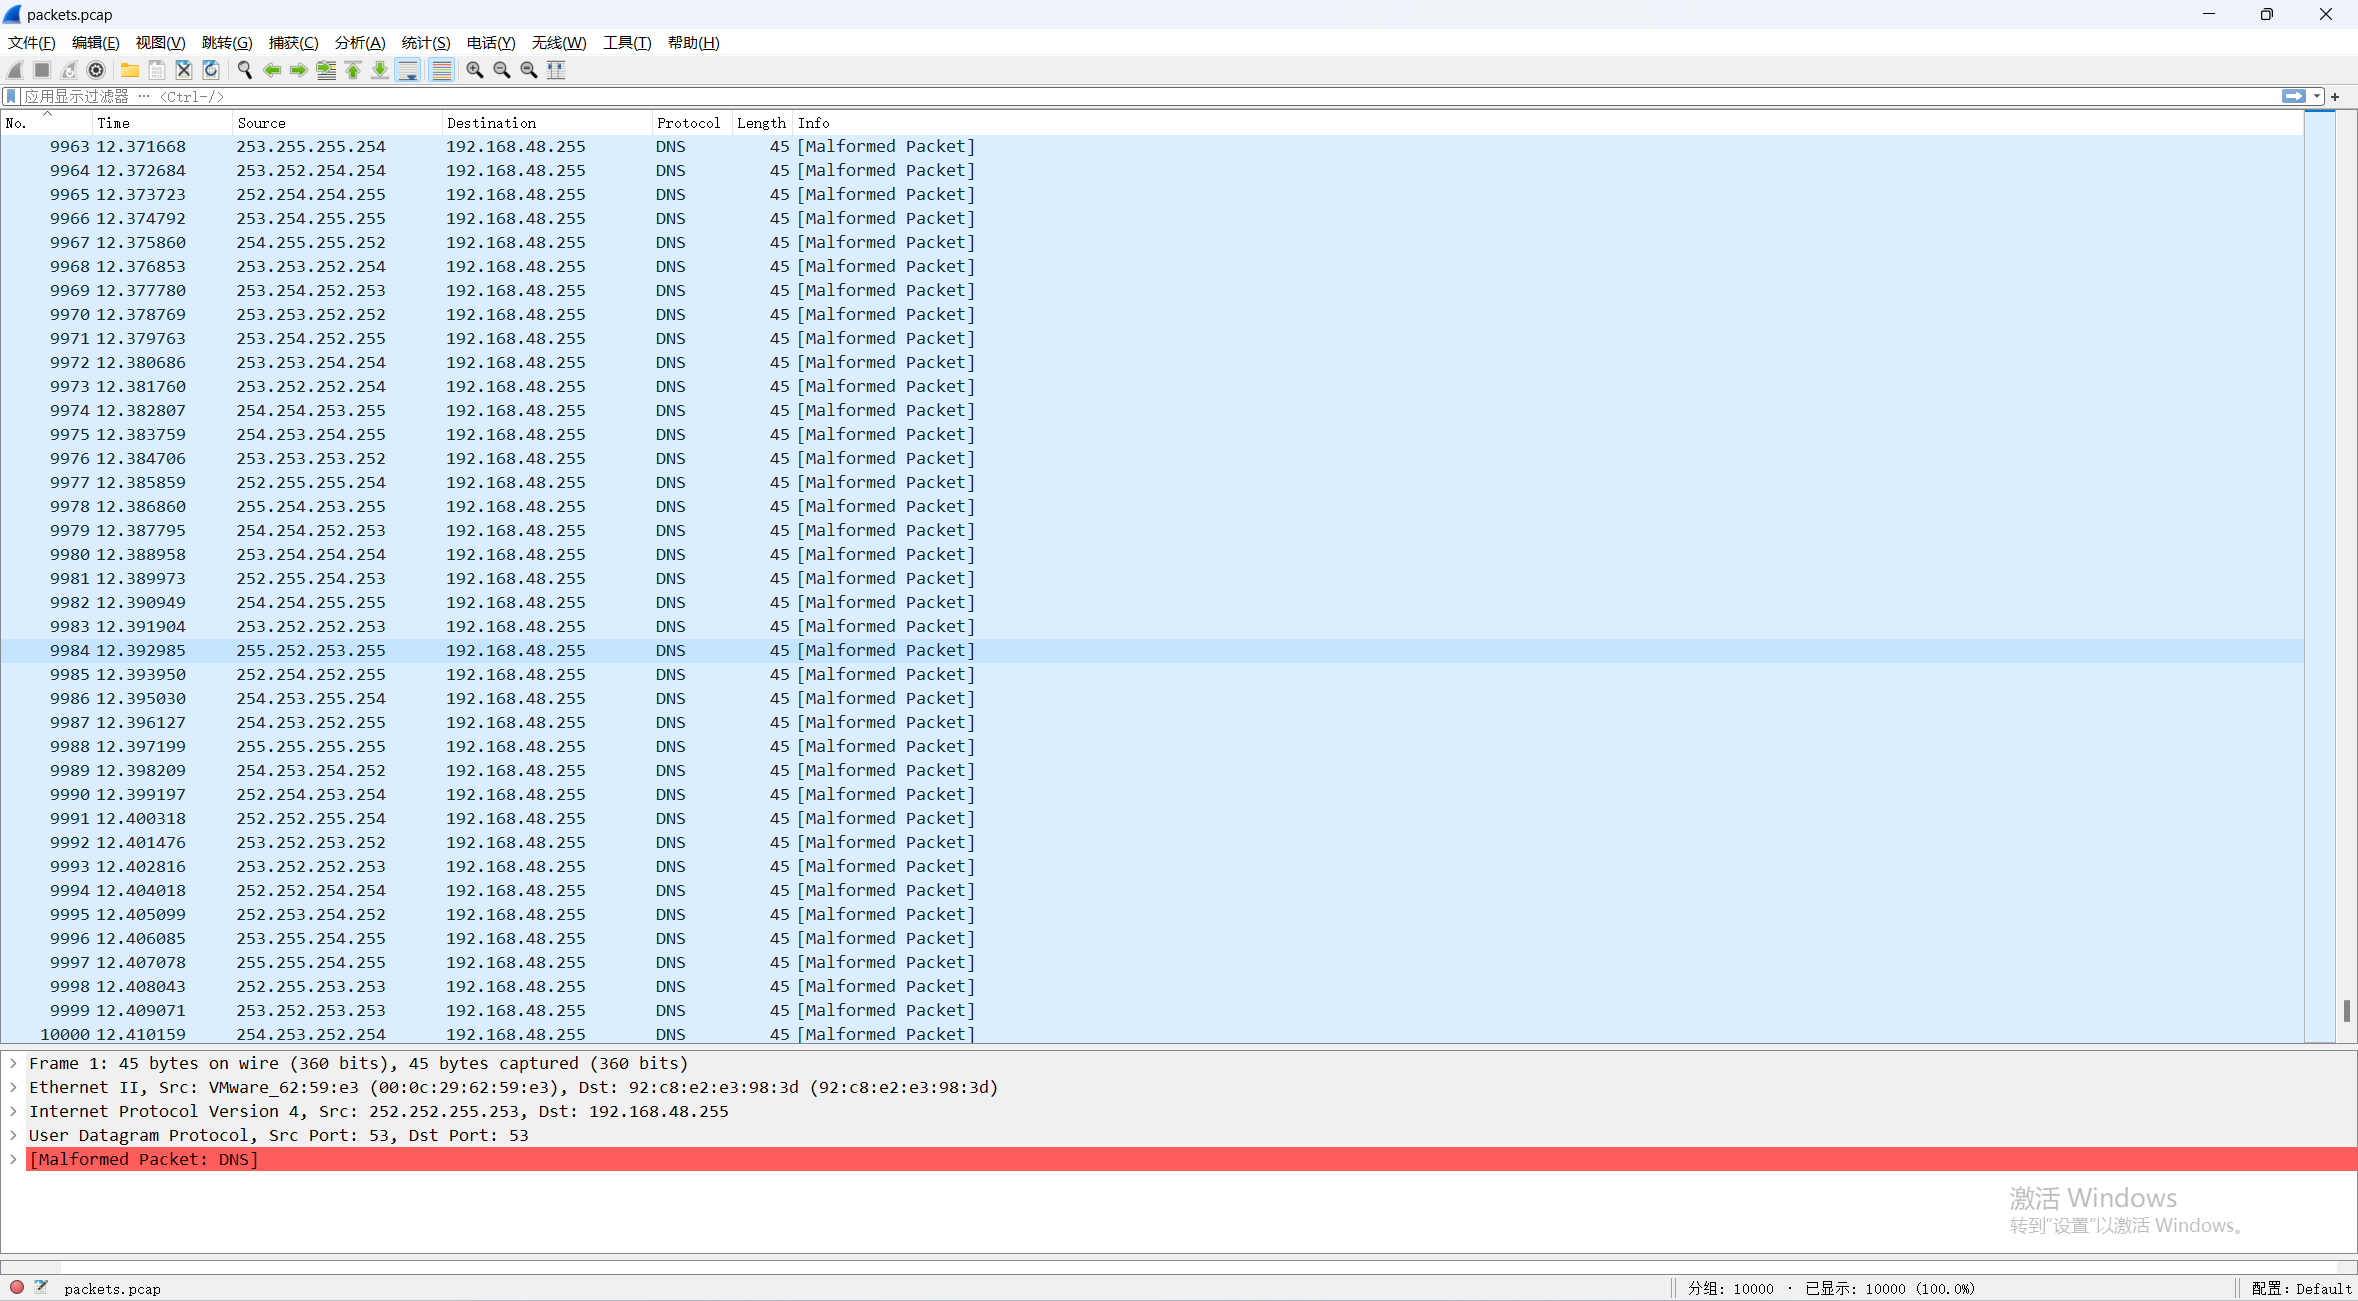Reload the capture file
Viewport: 2358px width, 1301px height.
click(211, 70)
